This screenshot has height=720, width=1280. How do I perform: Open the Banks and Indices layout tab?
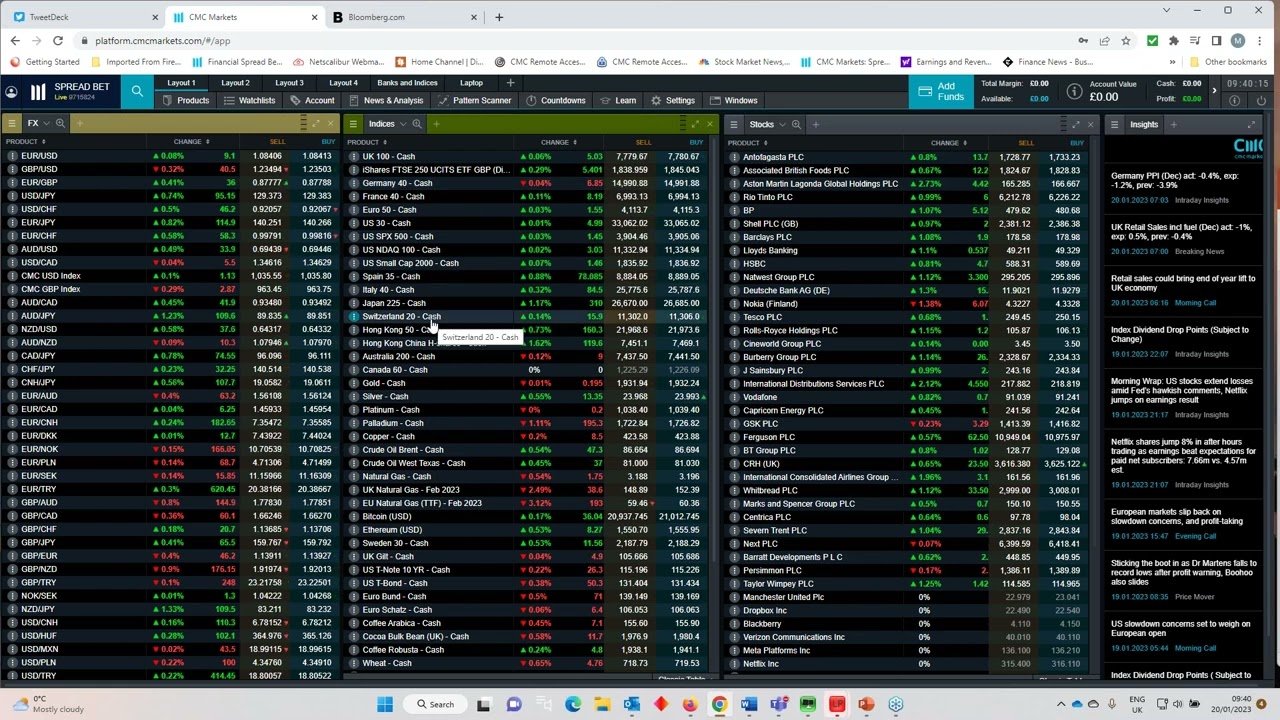point(407,83)
